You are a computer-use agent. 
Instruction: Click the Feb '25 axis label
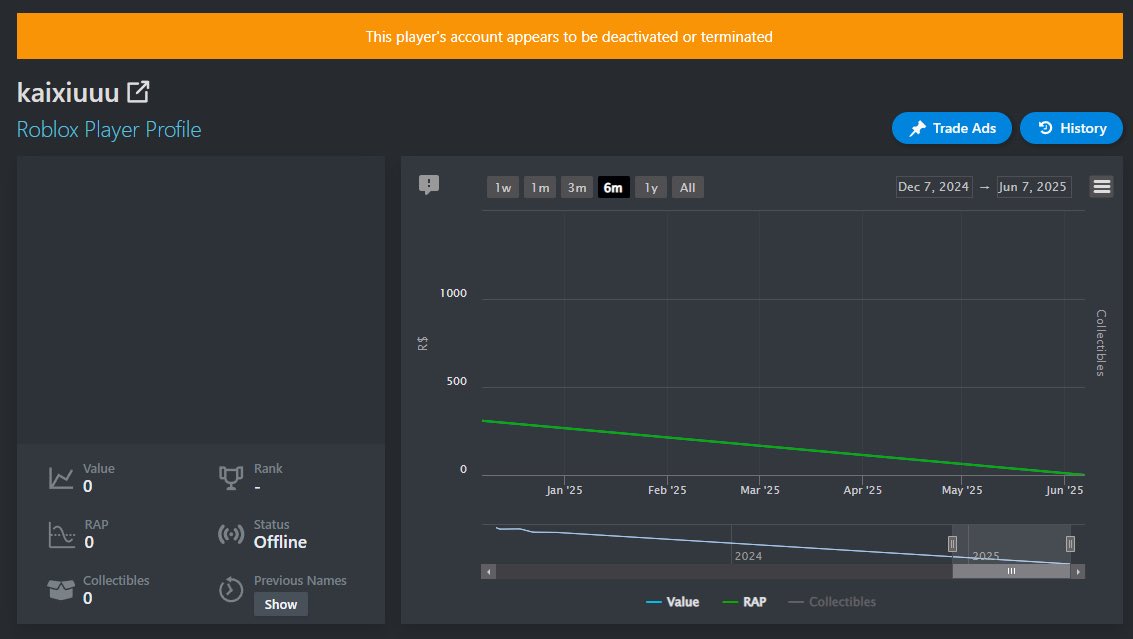tap(667, 490)
